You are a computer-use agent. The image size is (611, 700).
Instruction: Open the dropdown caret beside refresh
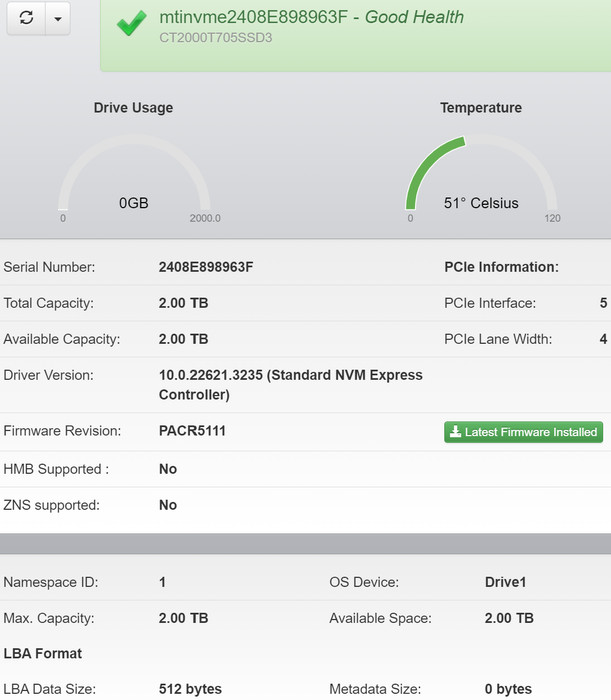click(x=57, y=18)
